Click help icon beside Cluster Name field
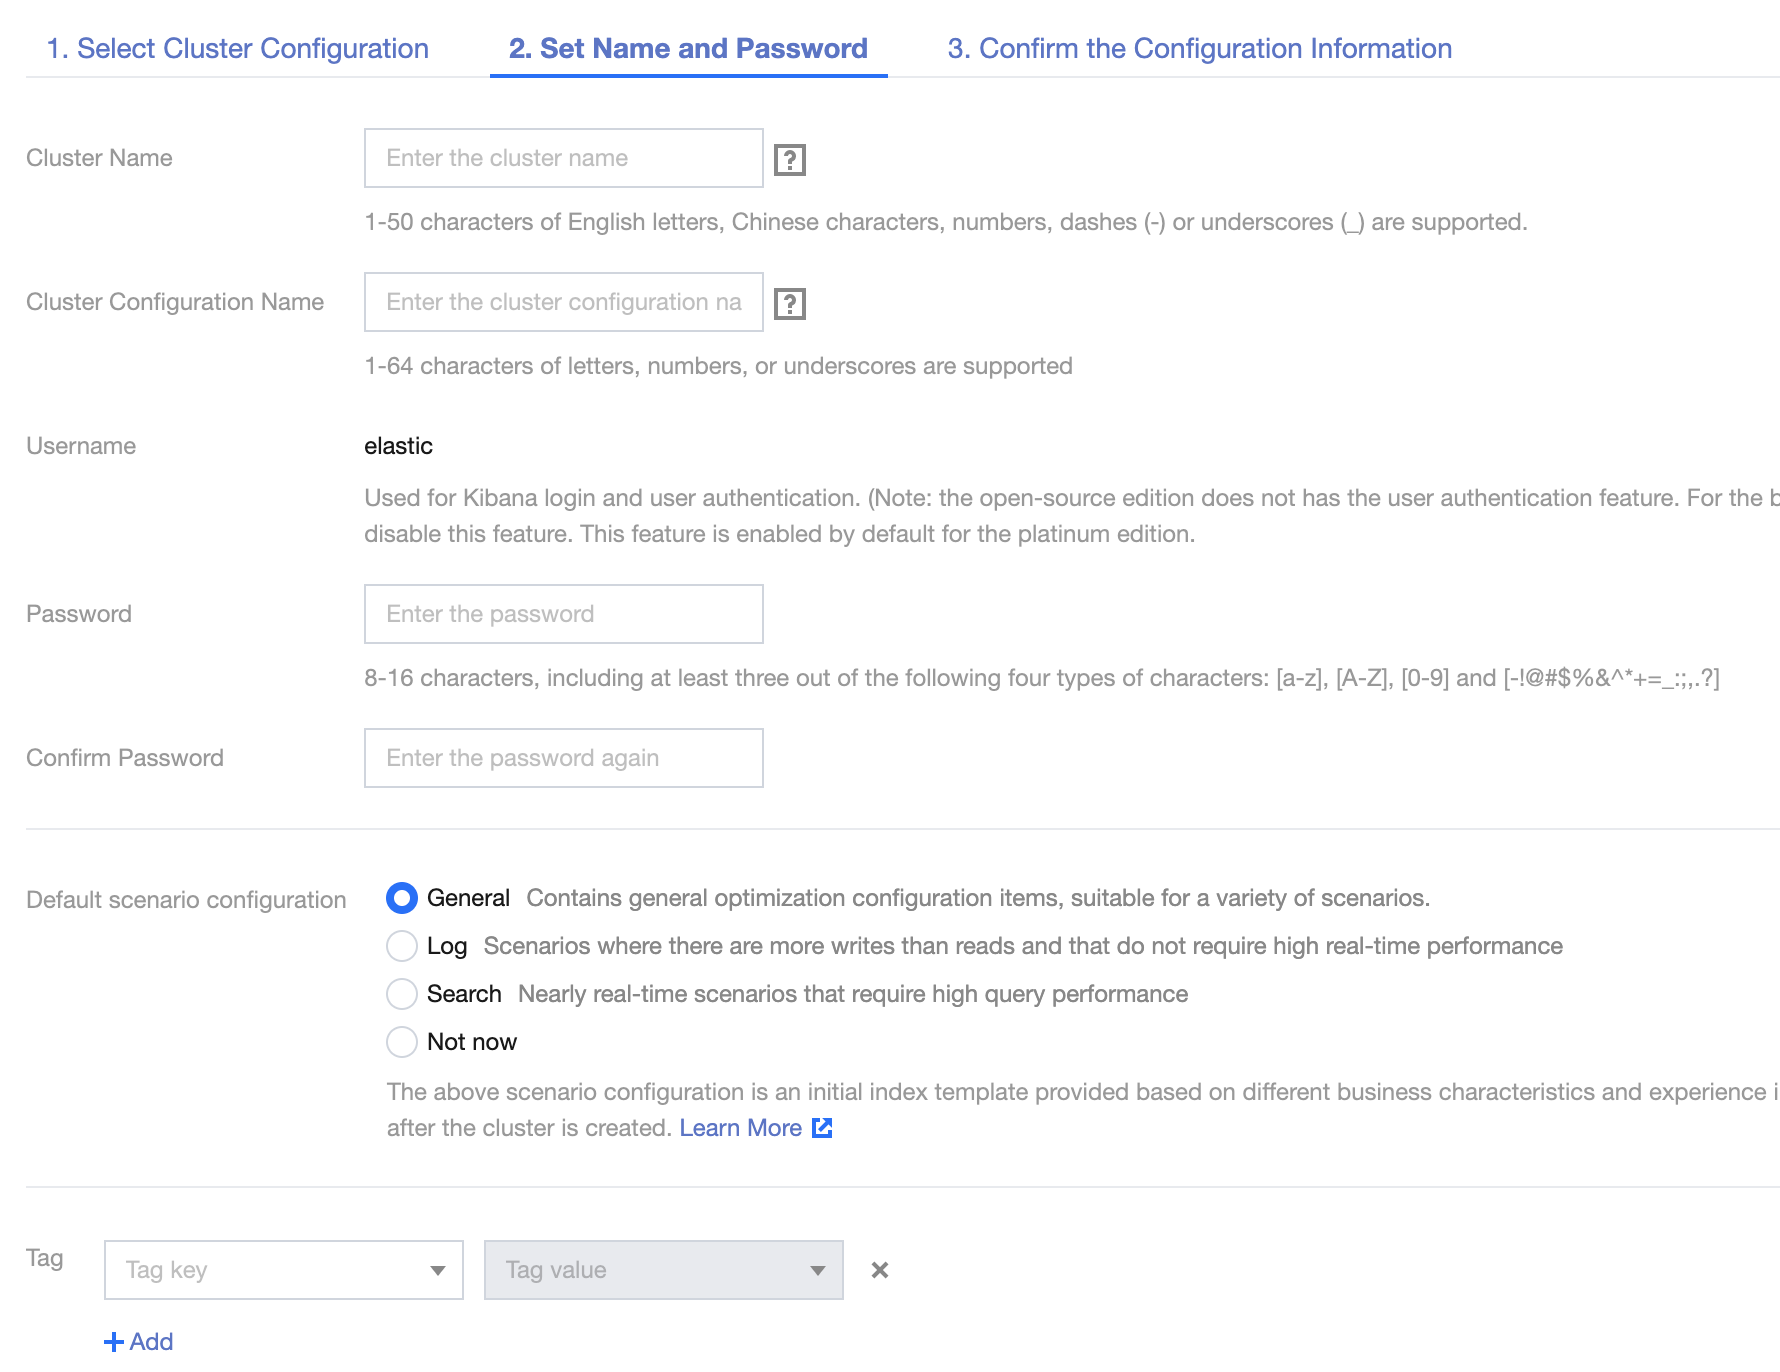Image resolution: width=1780 pixels, height=1372 pixels. tap(790, 159)
